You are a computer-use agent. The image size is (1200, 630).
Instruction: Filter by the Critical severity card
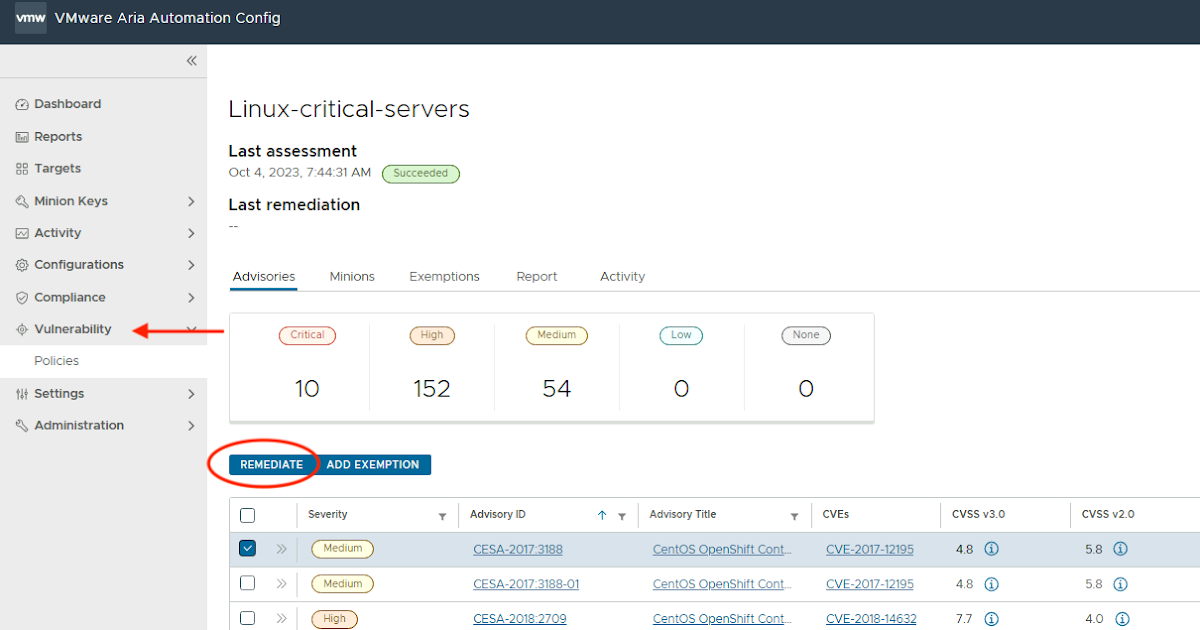click(307, 367)
